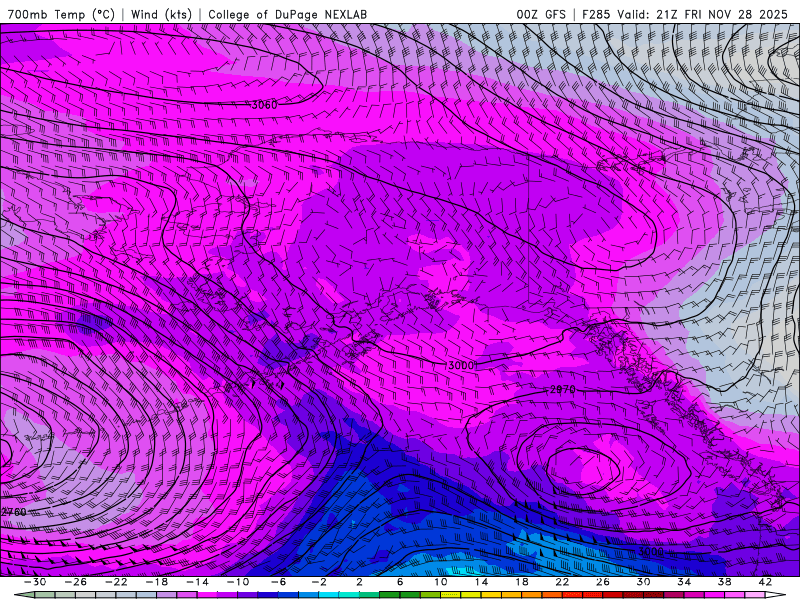
Task: Select the 10 temperature legend label
Action: coord(440,582)
